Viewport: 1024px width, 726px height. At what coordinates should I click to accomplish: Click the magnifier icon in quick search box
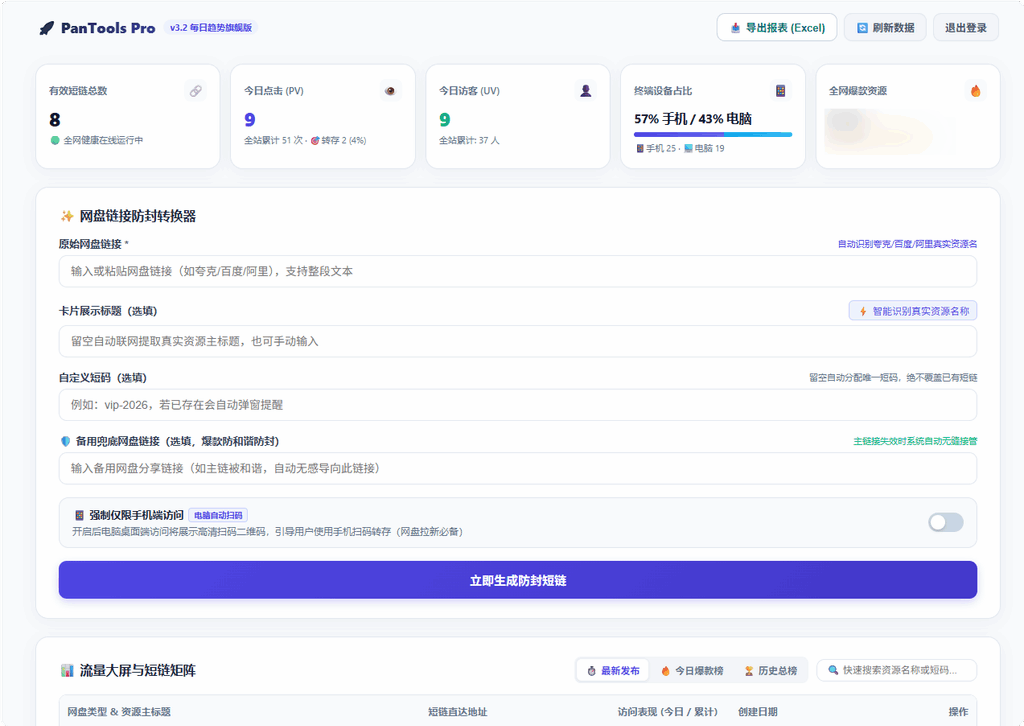pyautogui.click(x=833, y=670)
